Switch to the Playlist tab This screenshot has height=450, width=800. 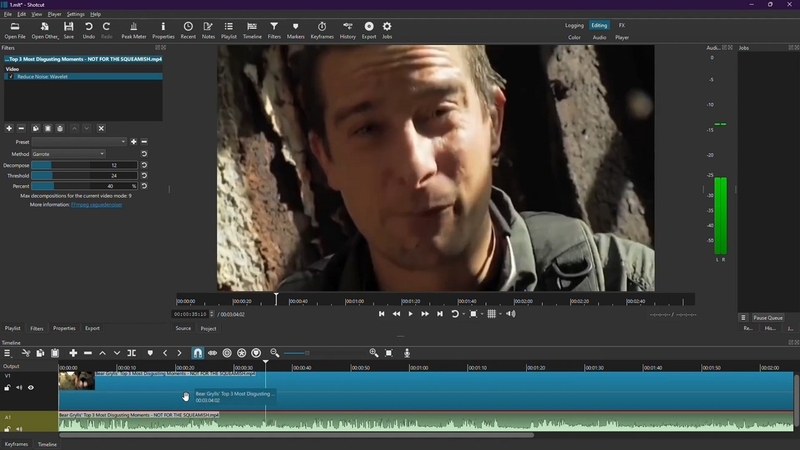point(13,329)
